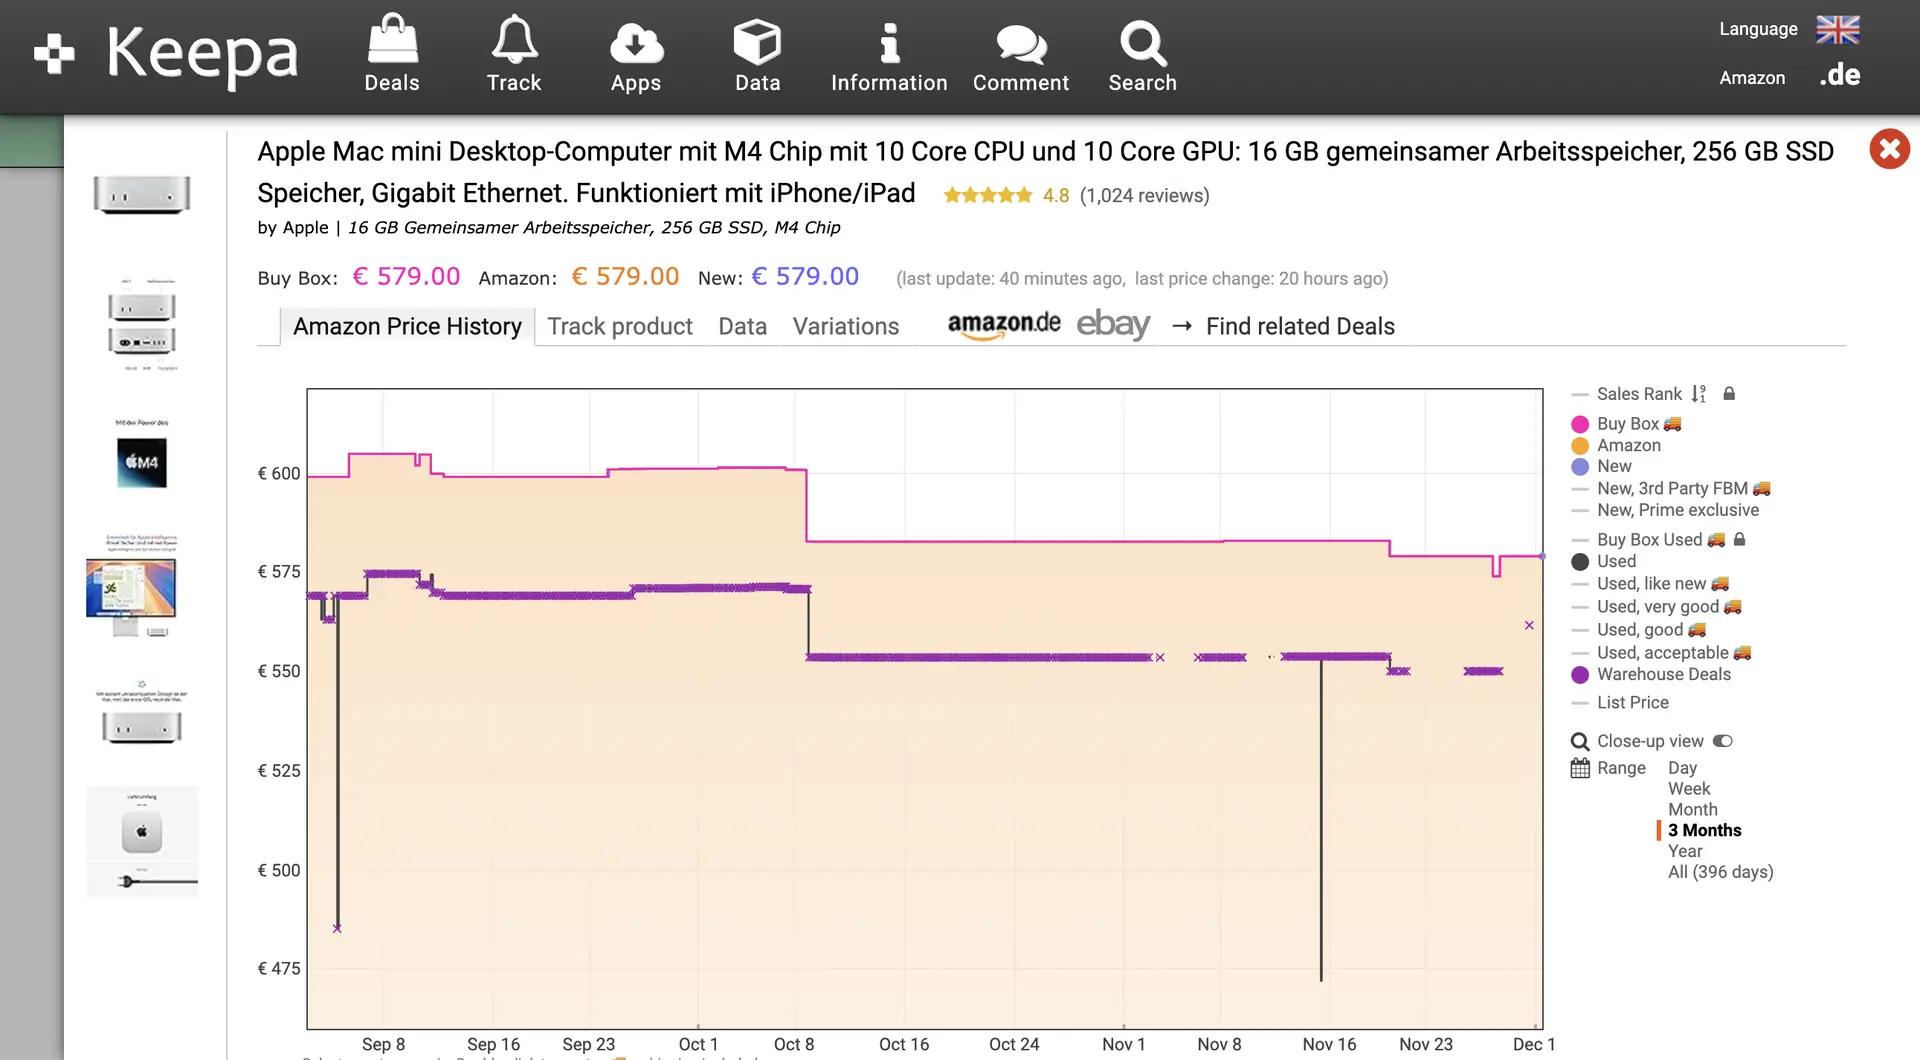The width and height of the screenshot is (1920, 1060).
Task: Open the Language flag selector
Action: click(1837, 29)
